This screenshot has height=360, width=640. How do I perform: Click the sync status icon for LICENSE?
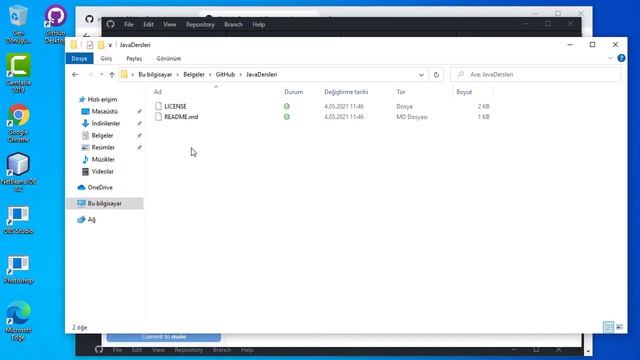point(287,106)
